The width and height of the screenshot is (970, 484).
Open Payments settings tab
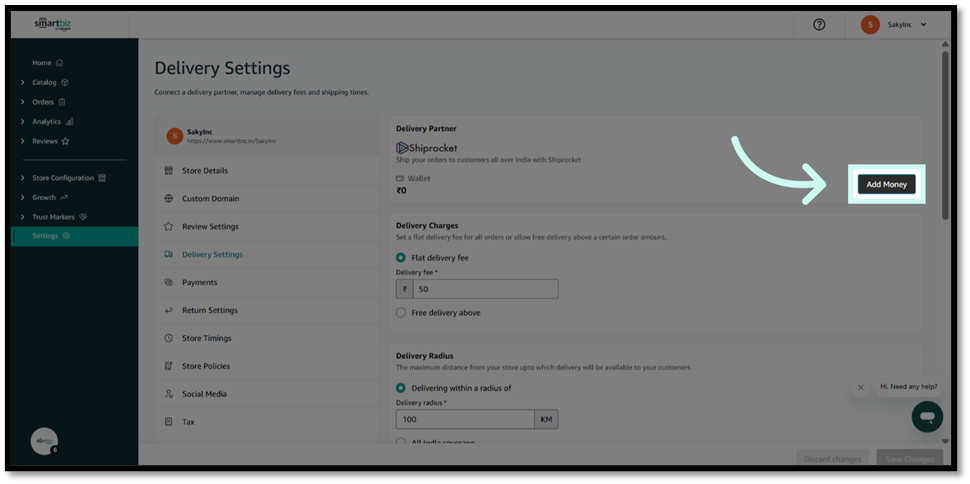(199, 283)
